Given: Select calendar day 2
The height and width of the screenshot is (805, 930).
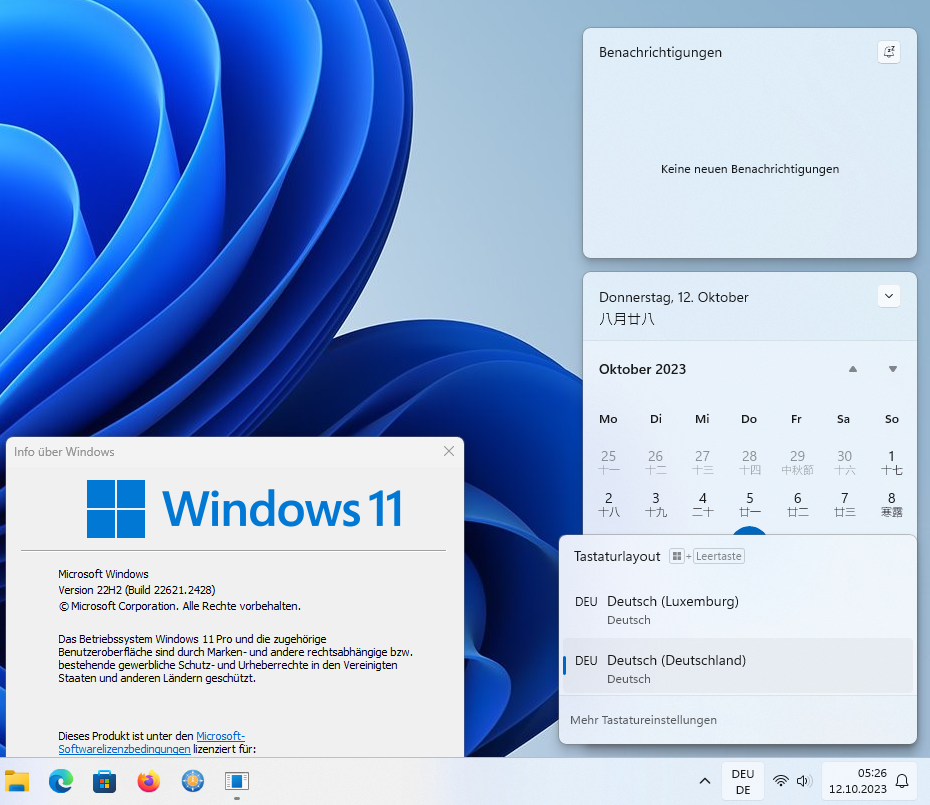Looking at the screenshot, I should tap(609, 504).
